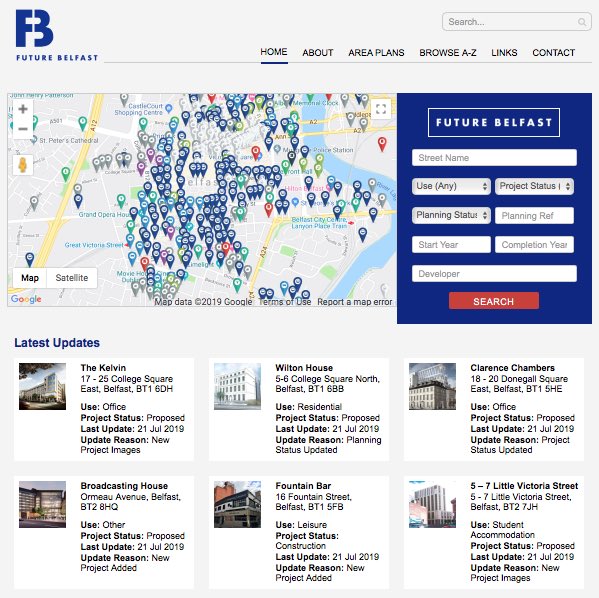Click the Latest Updates heading
The height and width of the screenshot is (598, 599).
point(57,343)
